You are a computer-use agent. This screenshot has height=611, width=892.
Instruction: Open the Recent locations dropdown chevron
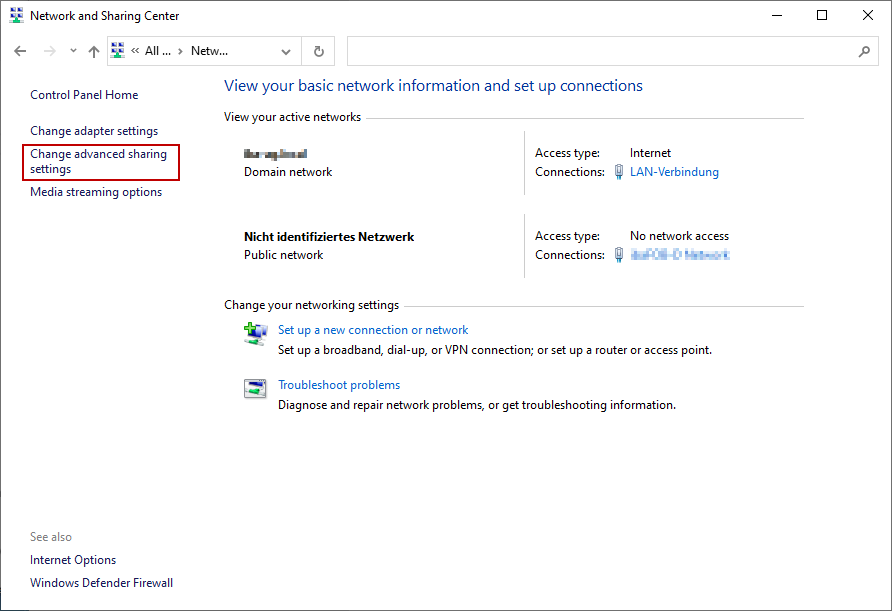pyautogui.click(x=73, y=51)
